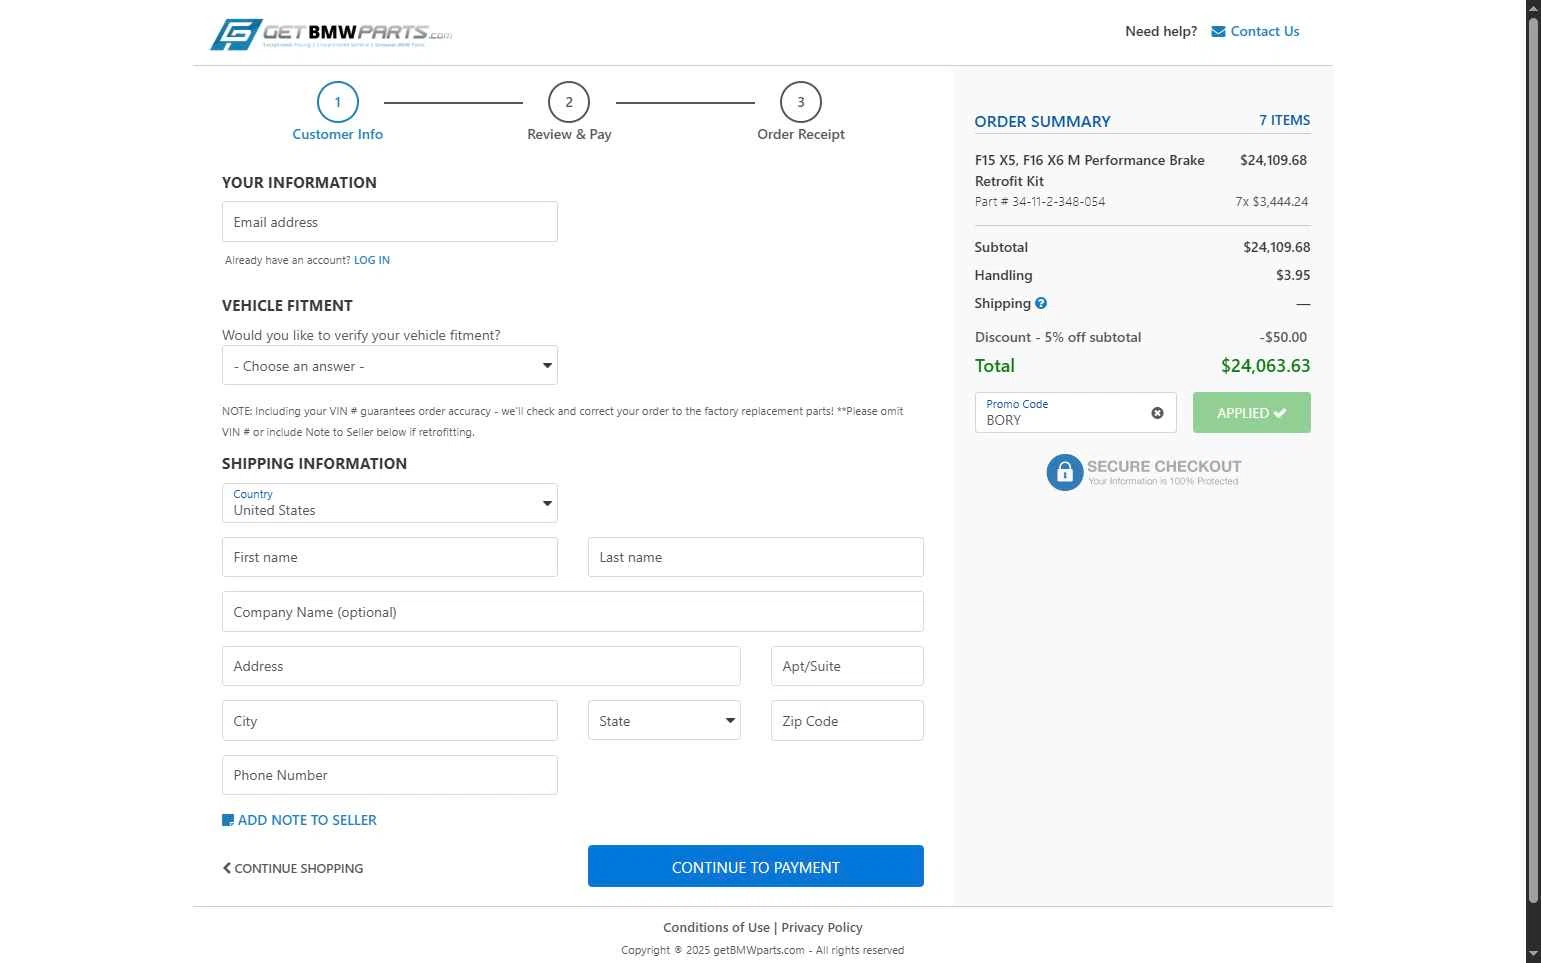1541x963 pixels.
Task: Click the shipping help question mark icon
Action: pyautogui.click(x=1041, y=303)
